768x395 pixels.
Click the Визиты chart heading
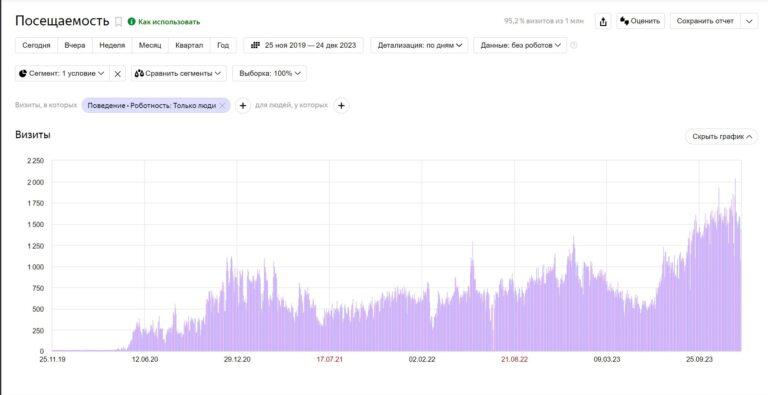(x=33, y=135)
